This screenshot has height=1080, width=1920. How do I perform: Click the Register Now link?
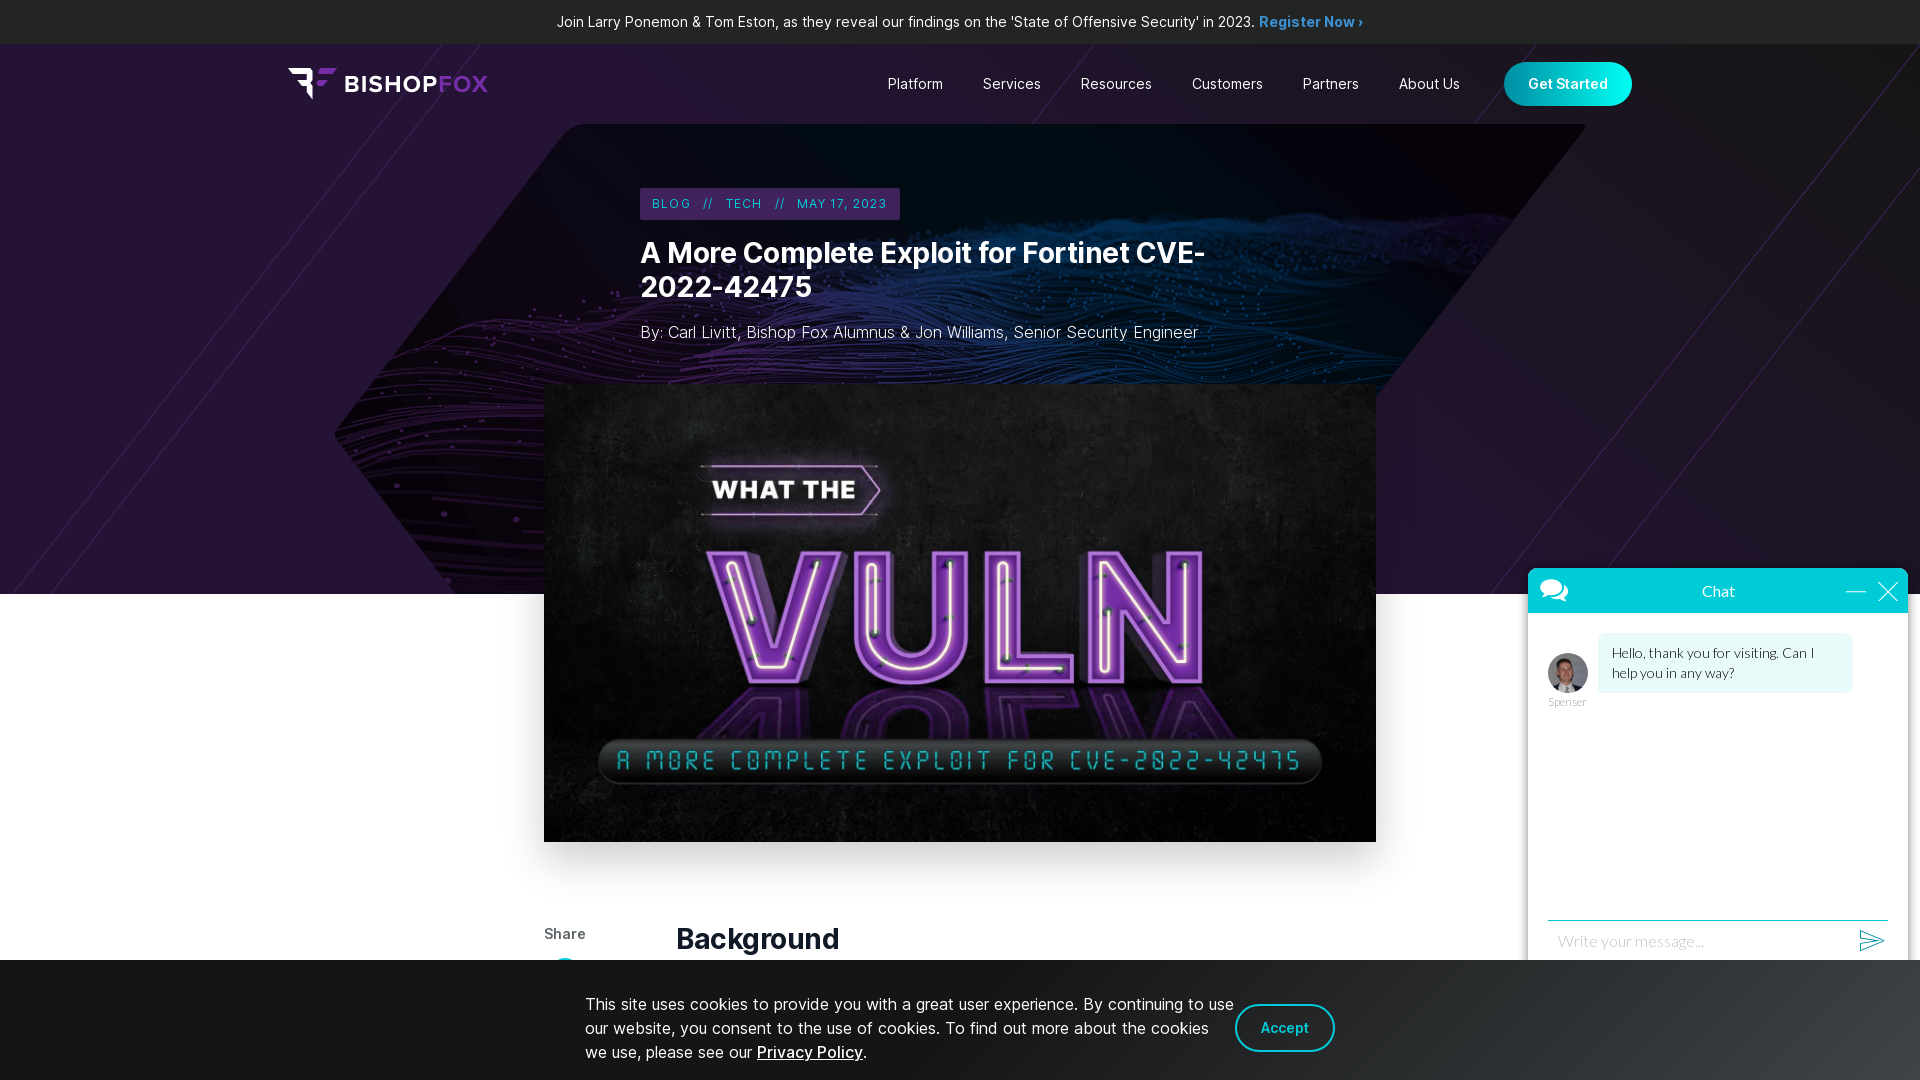click(1311, 21)
